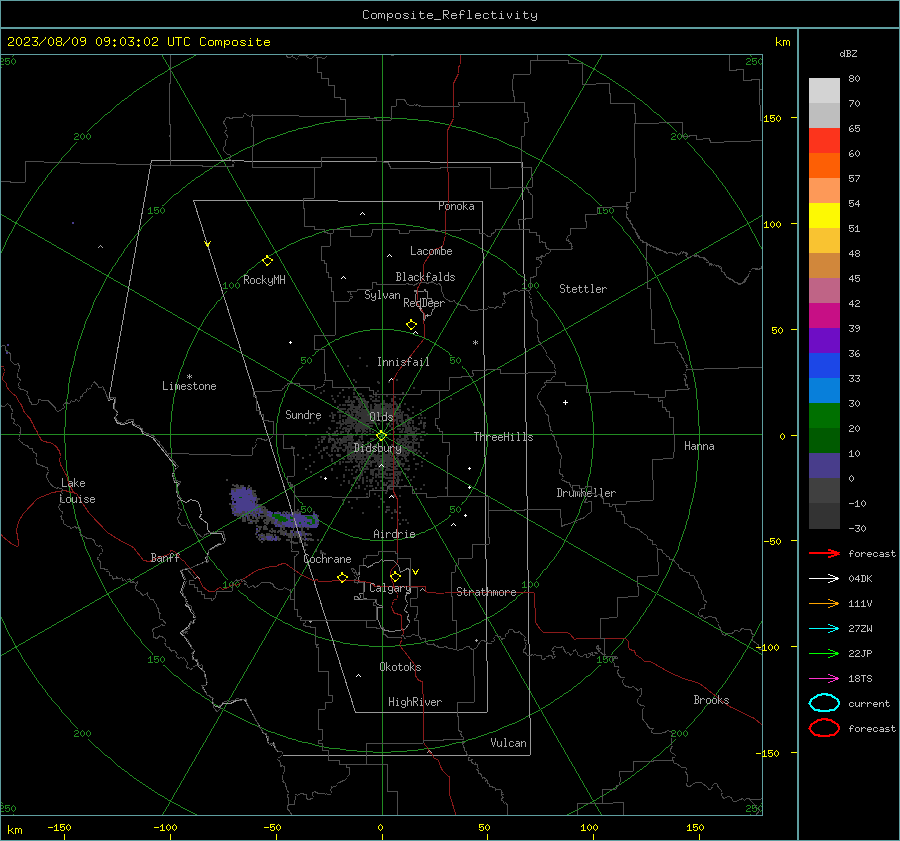The image size is (900, 841).
Task: Select the purple 36-39 dBZ color swatch
Action: (x=824, y=340)
